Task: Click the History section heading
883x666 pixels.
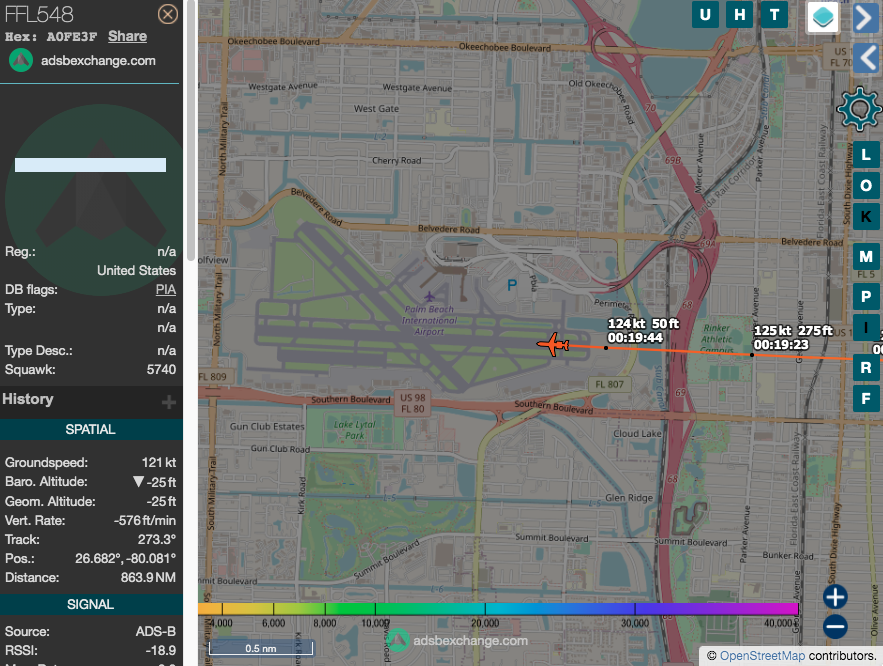Action: (28, 399)
